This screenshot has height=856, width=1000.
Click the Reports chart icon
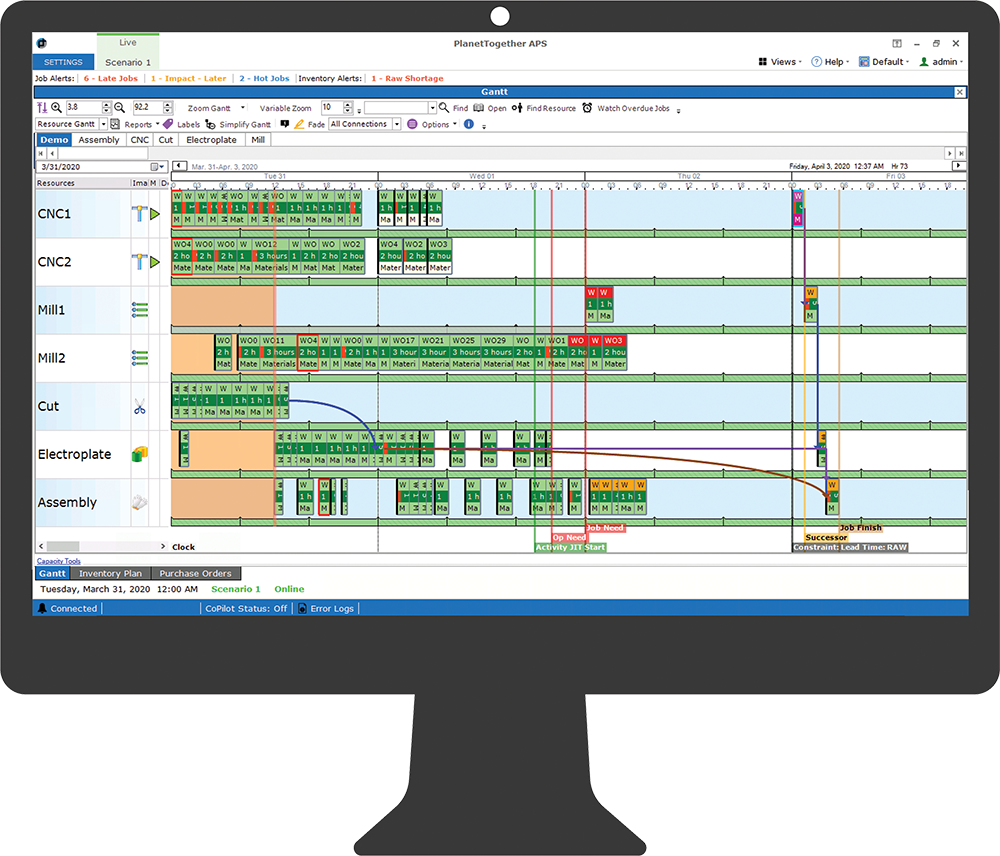(x=115, y=124)
